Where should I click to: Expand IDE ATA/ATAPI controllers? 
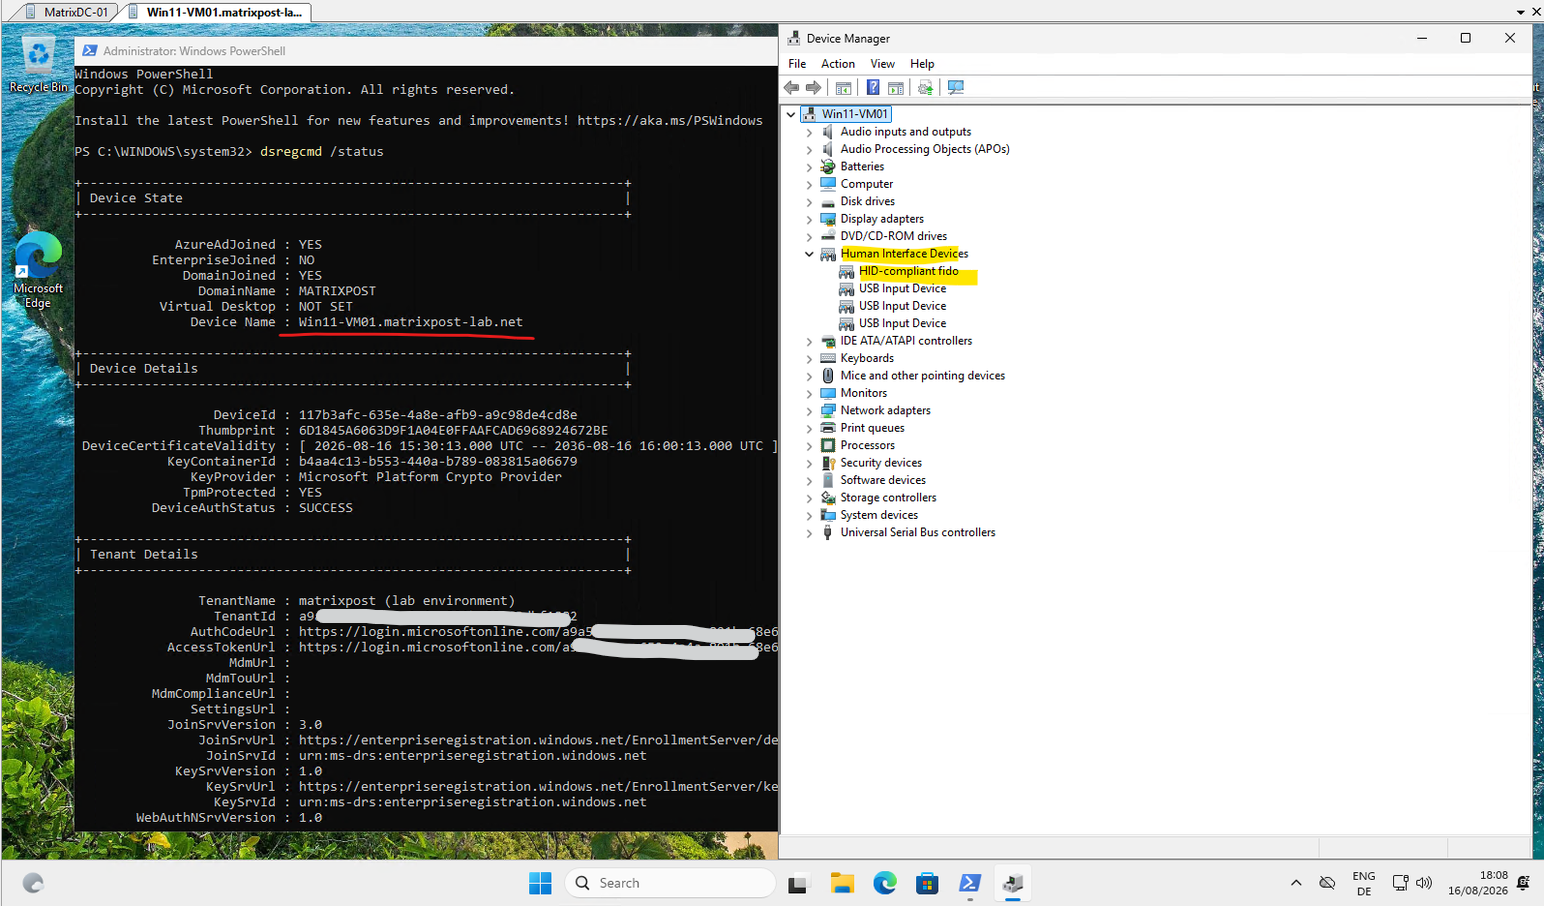click(x=809, y=341)
